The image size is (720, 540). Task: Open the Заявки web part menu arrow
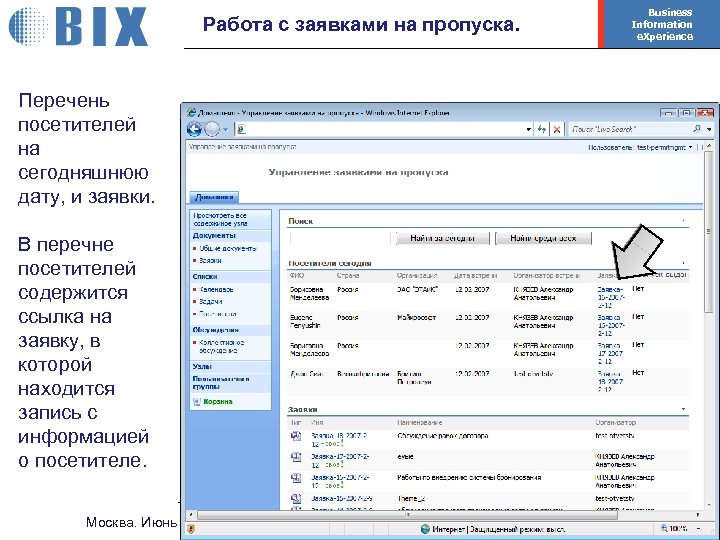[x=683, y=409]
